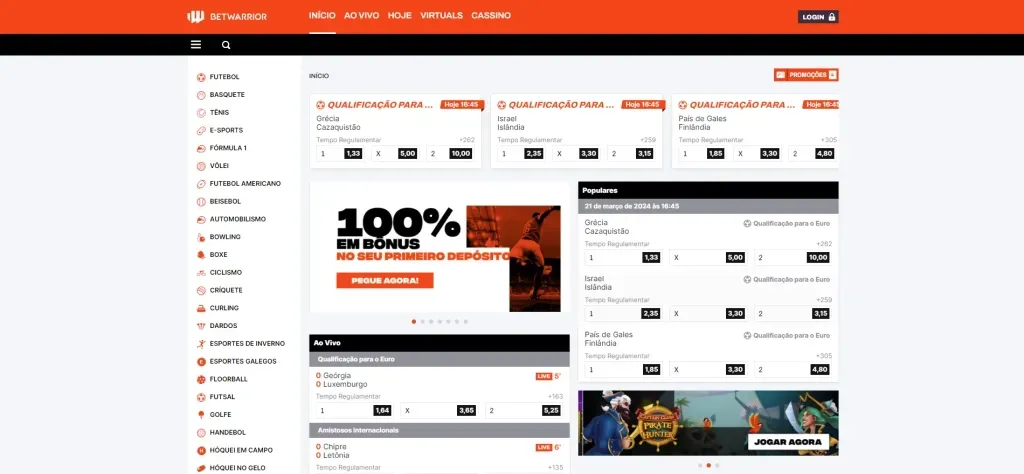Select the Futebol Americano icon
The width and height of the screenshot is (1024, 474).
click(x=201, y=183)
